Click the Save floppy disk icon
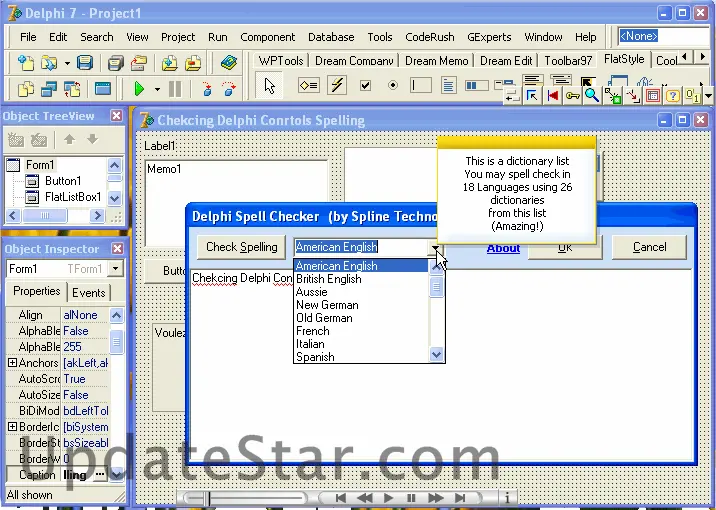Viewport: 716px width, 510px height. pyautogui.click(x=85, y=62)
